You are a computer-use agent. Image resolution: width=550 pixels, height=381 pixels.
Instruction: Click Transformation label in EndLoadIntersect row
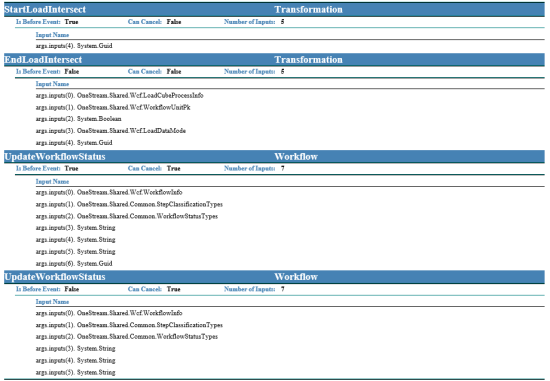(308, 60)
